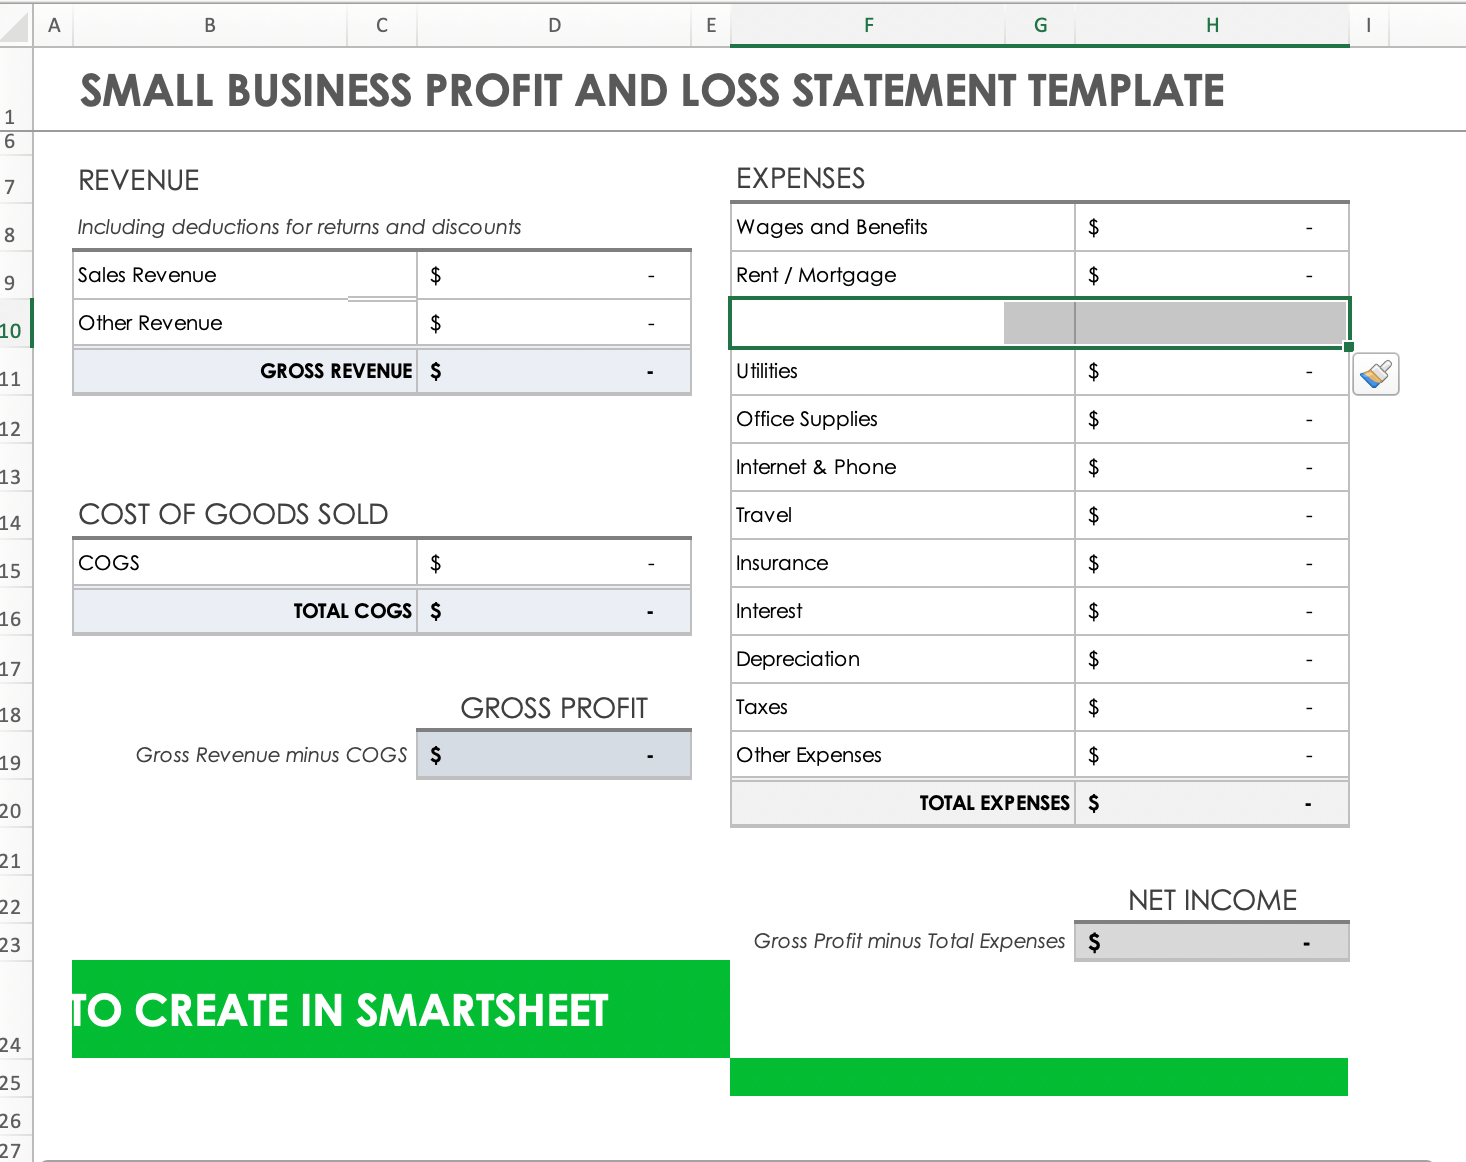Select the Wages and Benefits amount cell
This screenshot has width=1466, height=1162.
click(x=1212, y=227)
